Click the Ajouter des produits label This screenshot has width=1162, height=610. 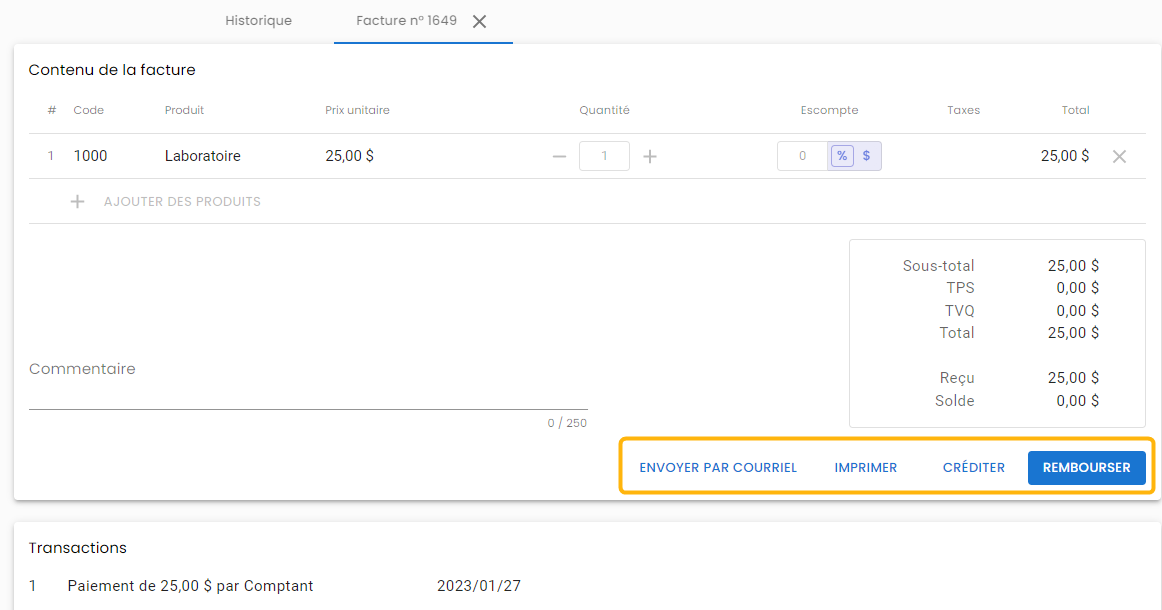coord(182,202)
